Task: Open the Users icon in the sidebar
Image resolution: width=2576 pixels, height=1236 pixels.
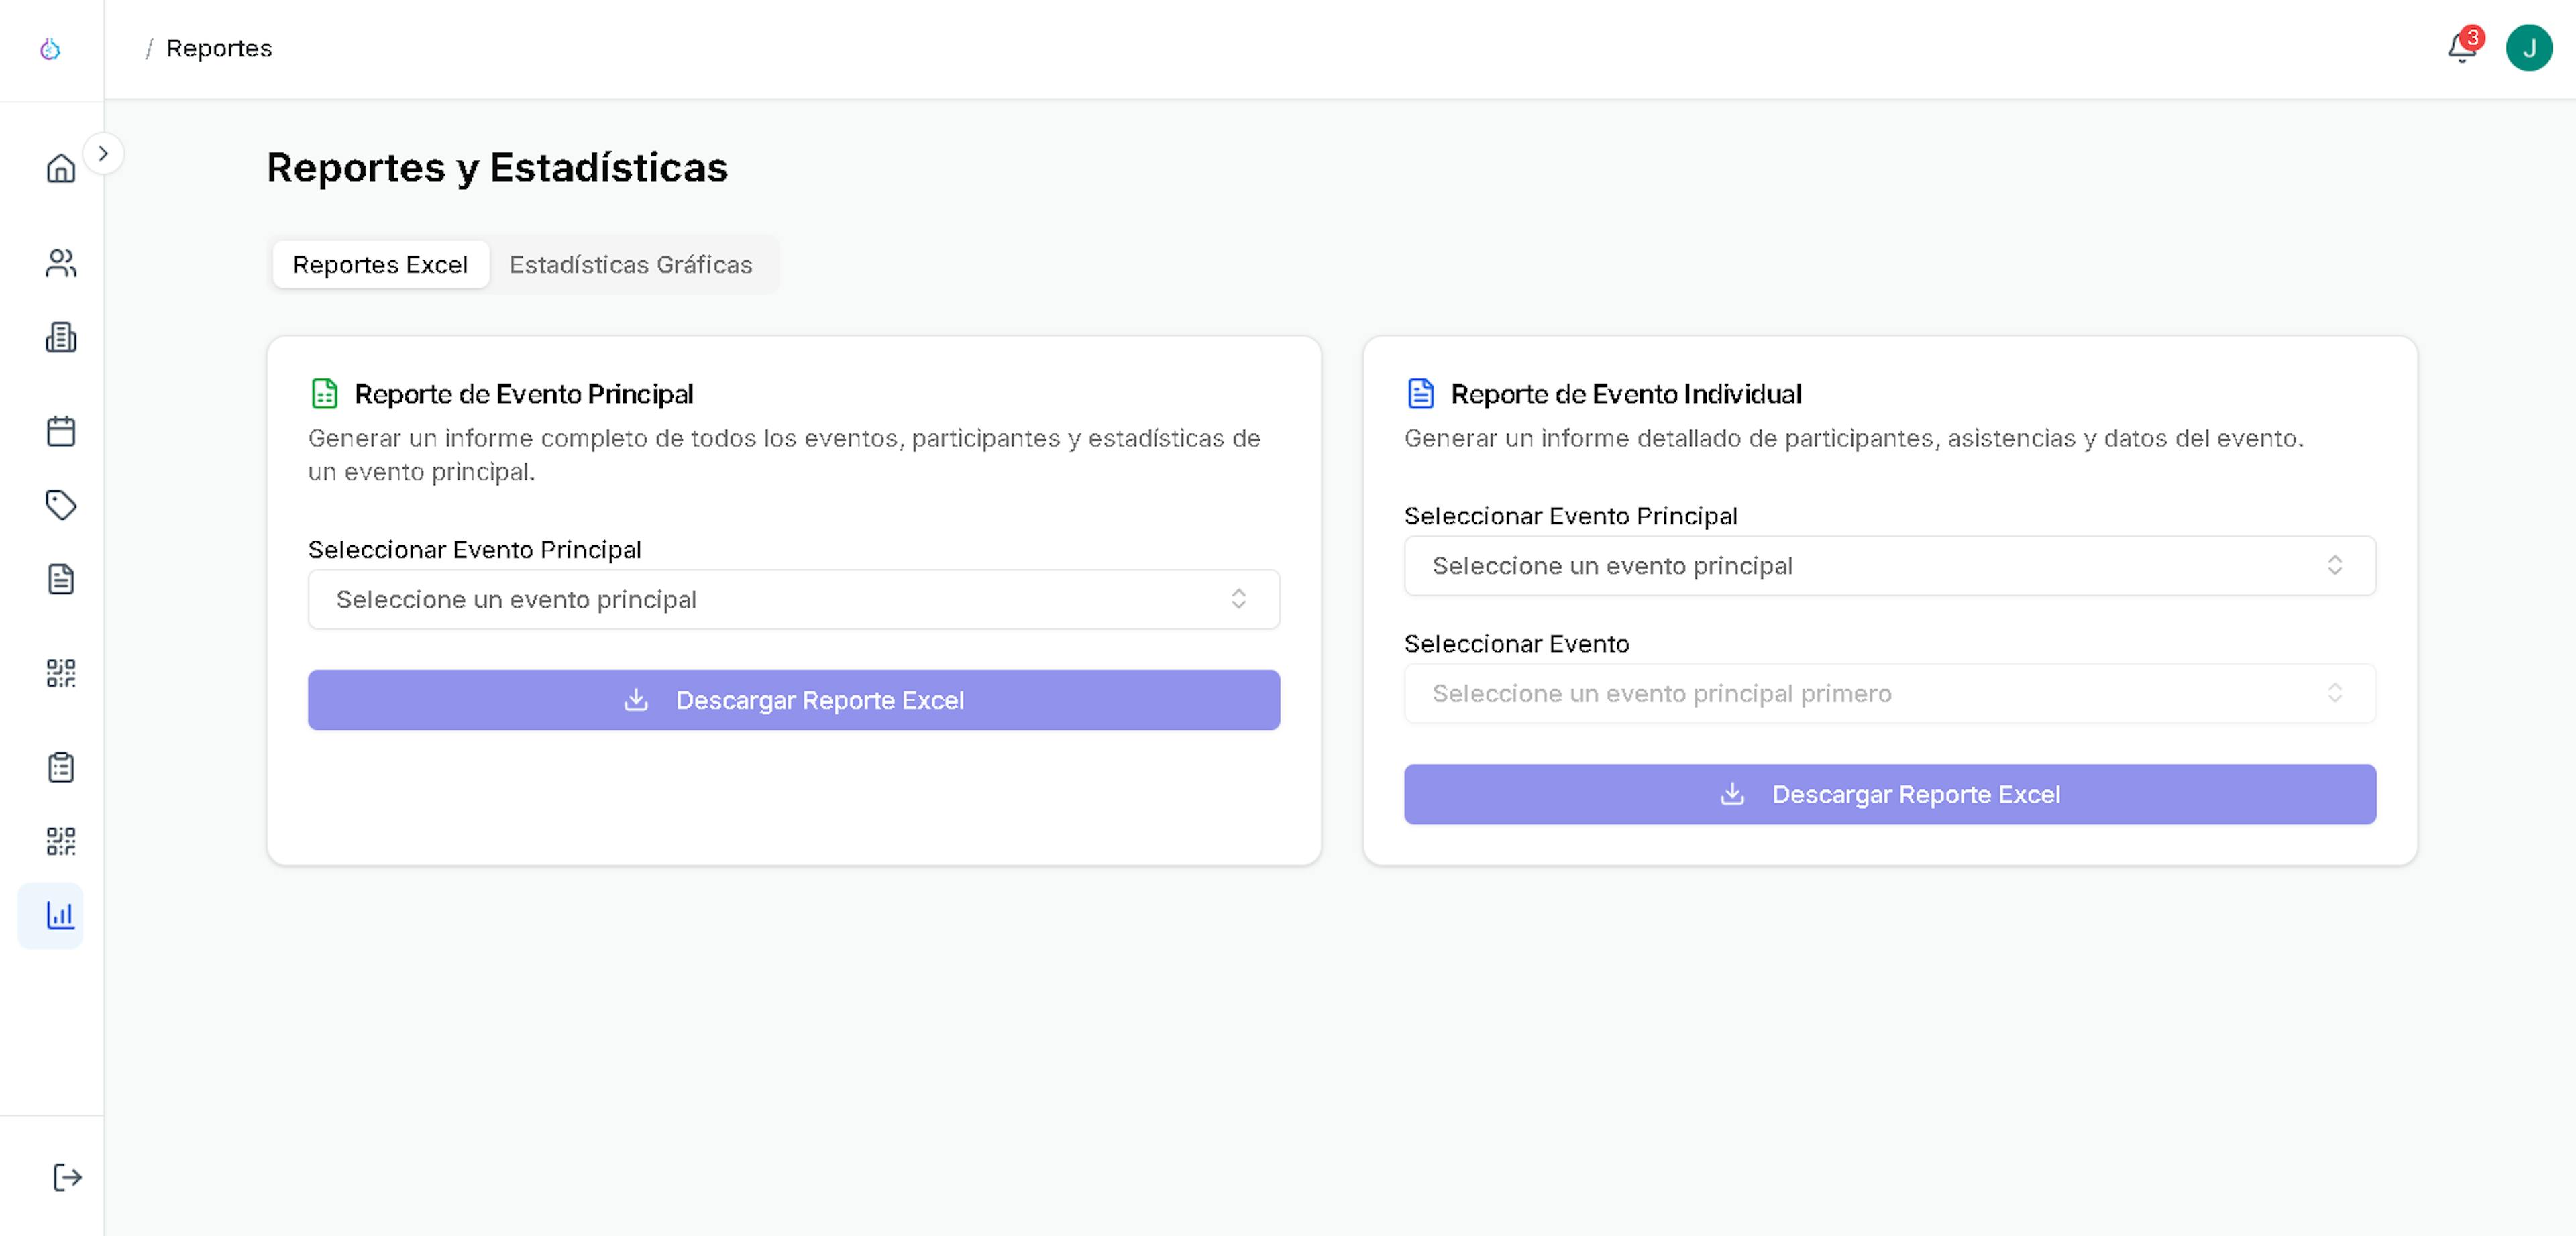Action: coord(61,263)
